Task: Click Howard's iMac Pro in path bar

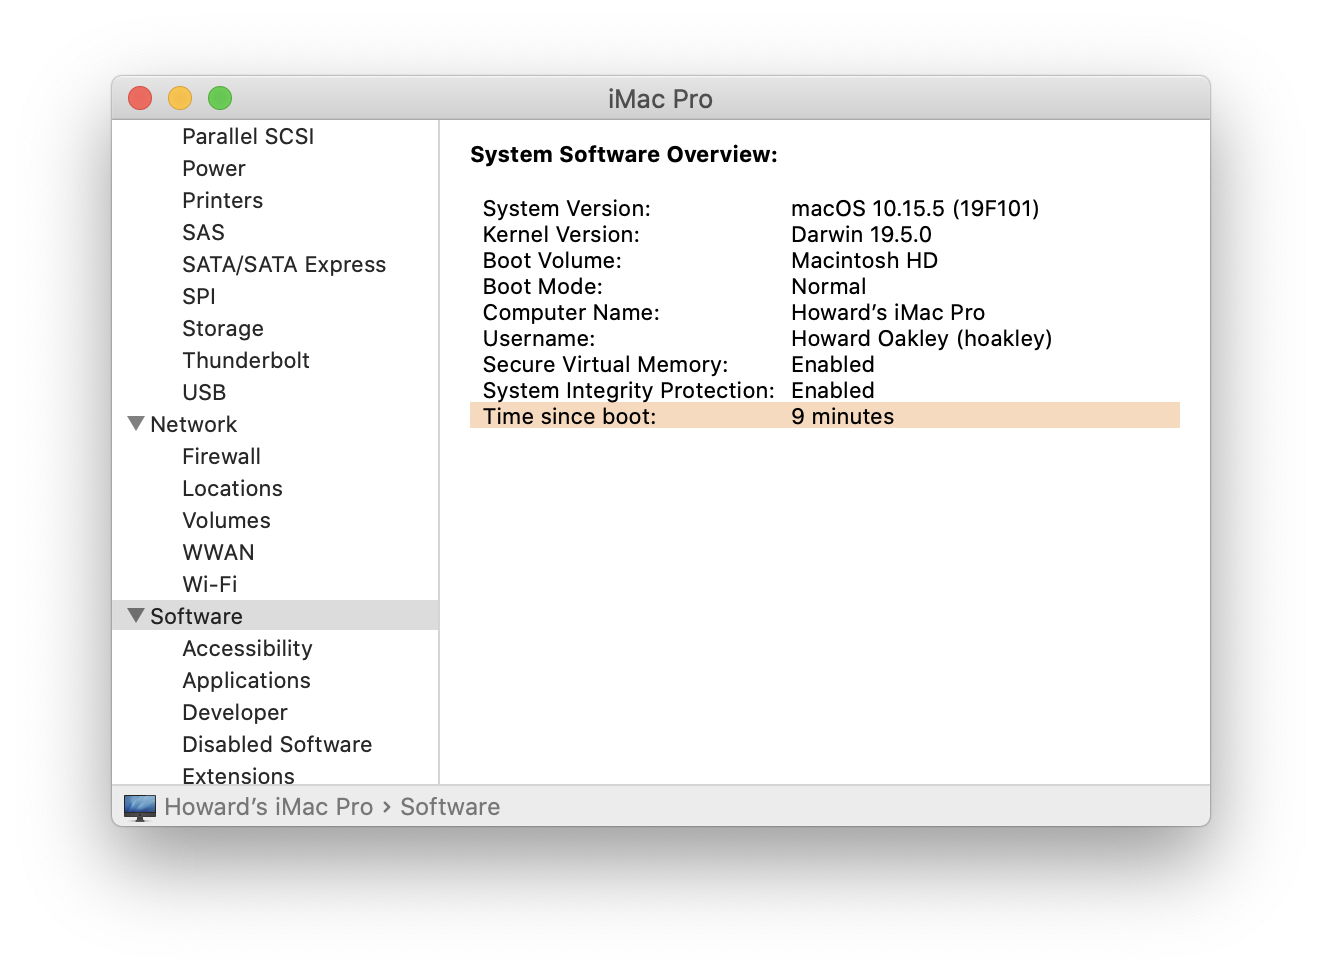Action: click(268, 807)
